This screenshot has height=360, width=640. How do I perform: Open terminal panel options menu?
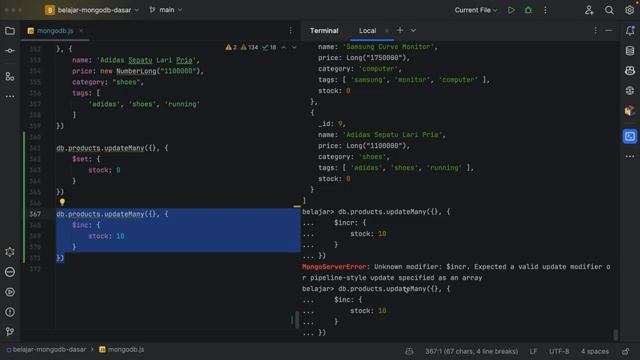(x=596, y=31)
